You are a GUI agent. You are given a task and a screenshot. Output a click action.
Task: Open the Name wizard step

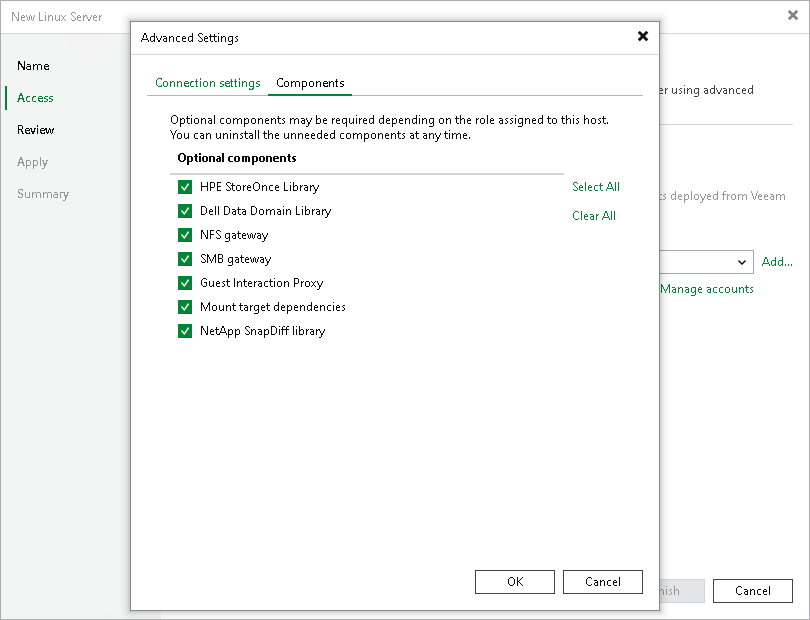pos(33,66)
